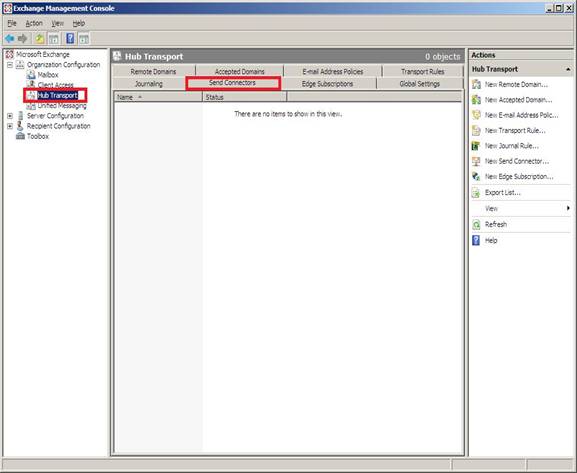Select Organization Configuration tree node
The image size is (577, 473).
pyautogui.click(x=63, y=65)
